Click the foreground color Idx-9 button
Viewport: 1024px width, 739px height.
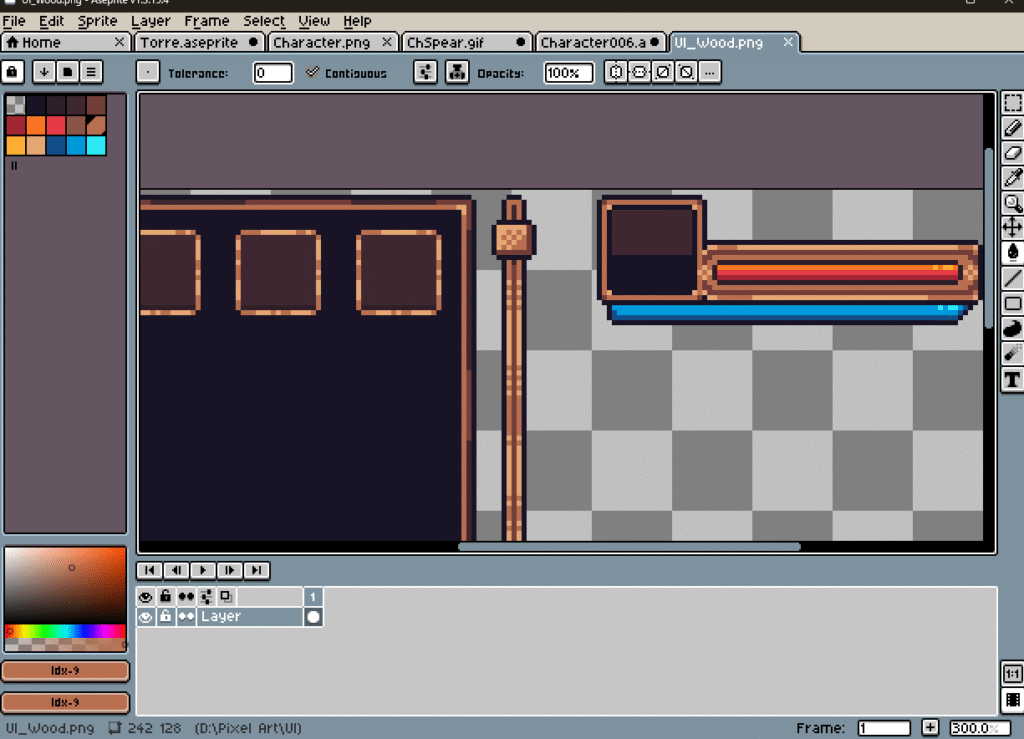(65, 670)
